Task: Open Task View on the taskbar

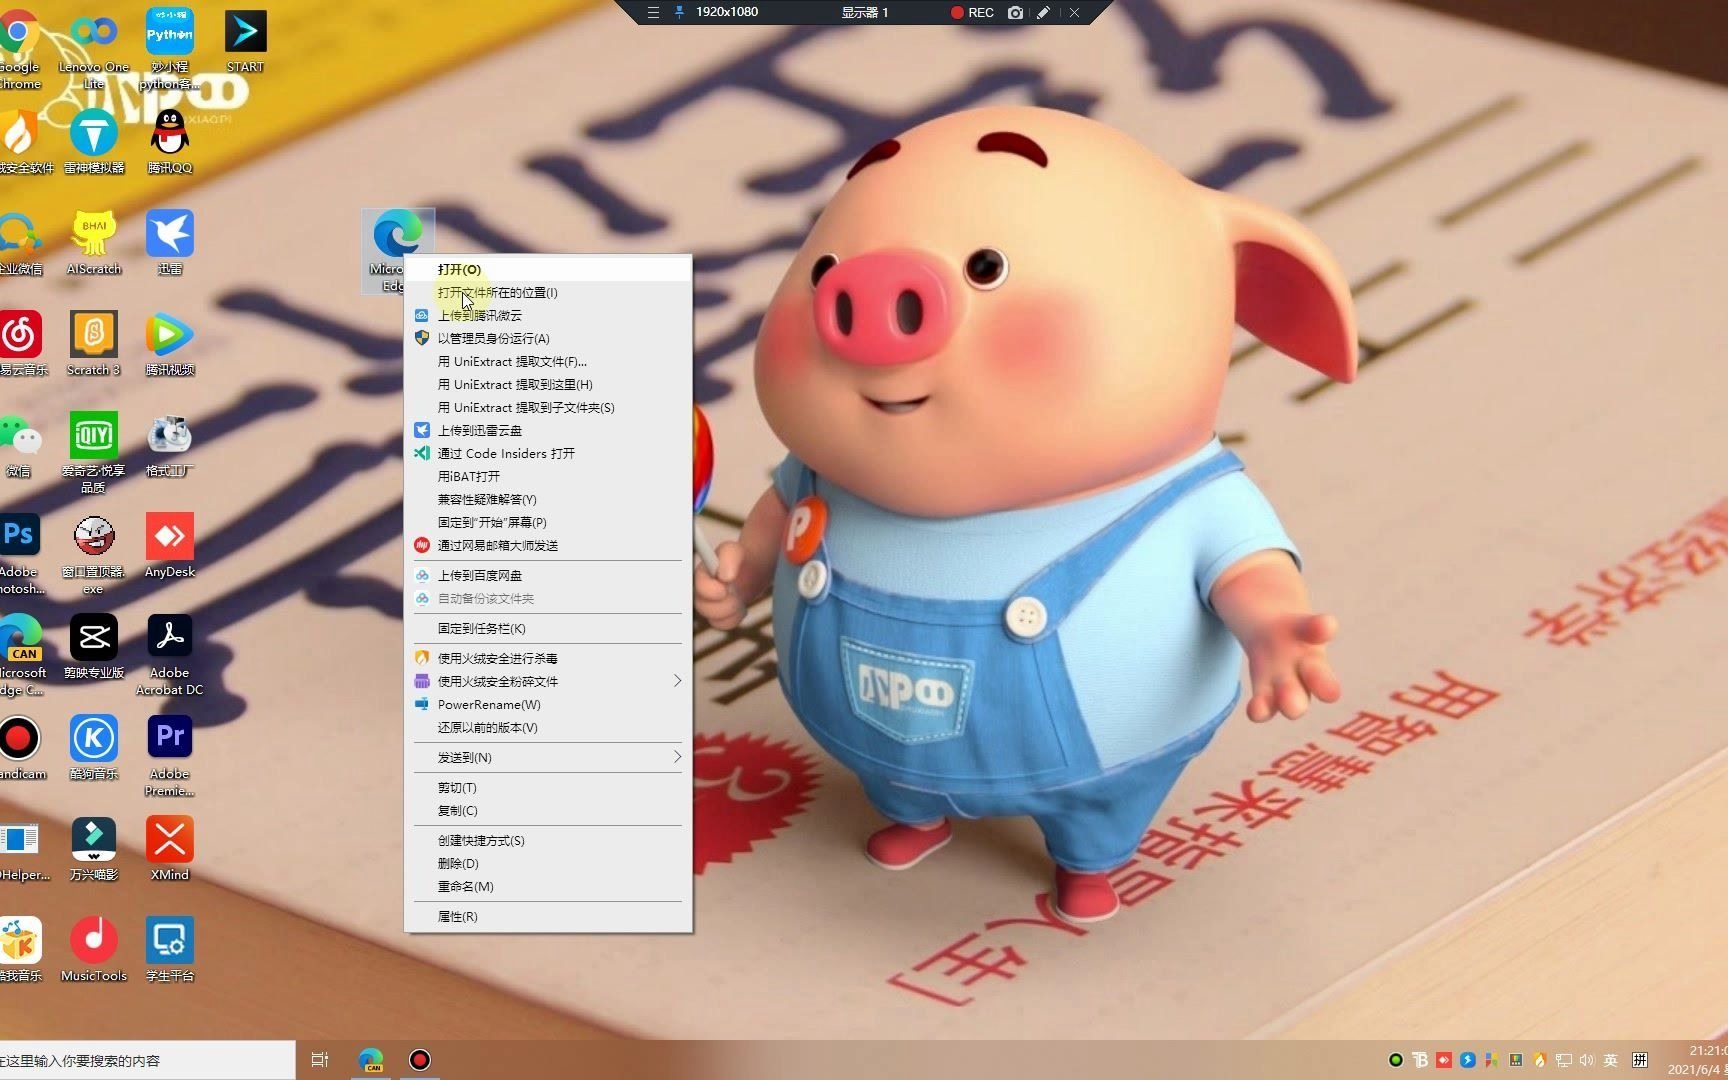Action: click(x=320, y=1060)
